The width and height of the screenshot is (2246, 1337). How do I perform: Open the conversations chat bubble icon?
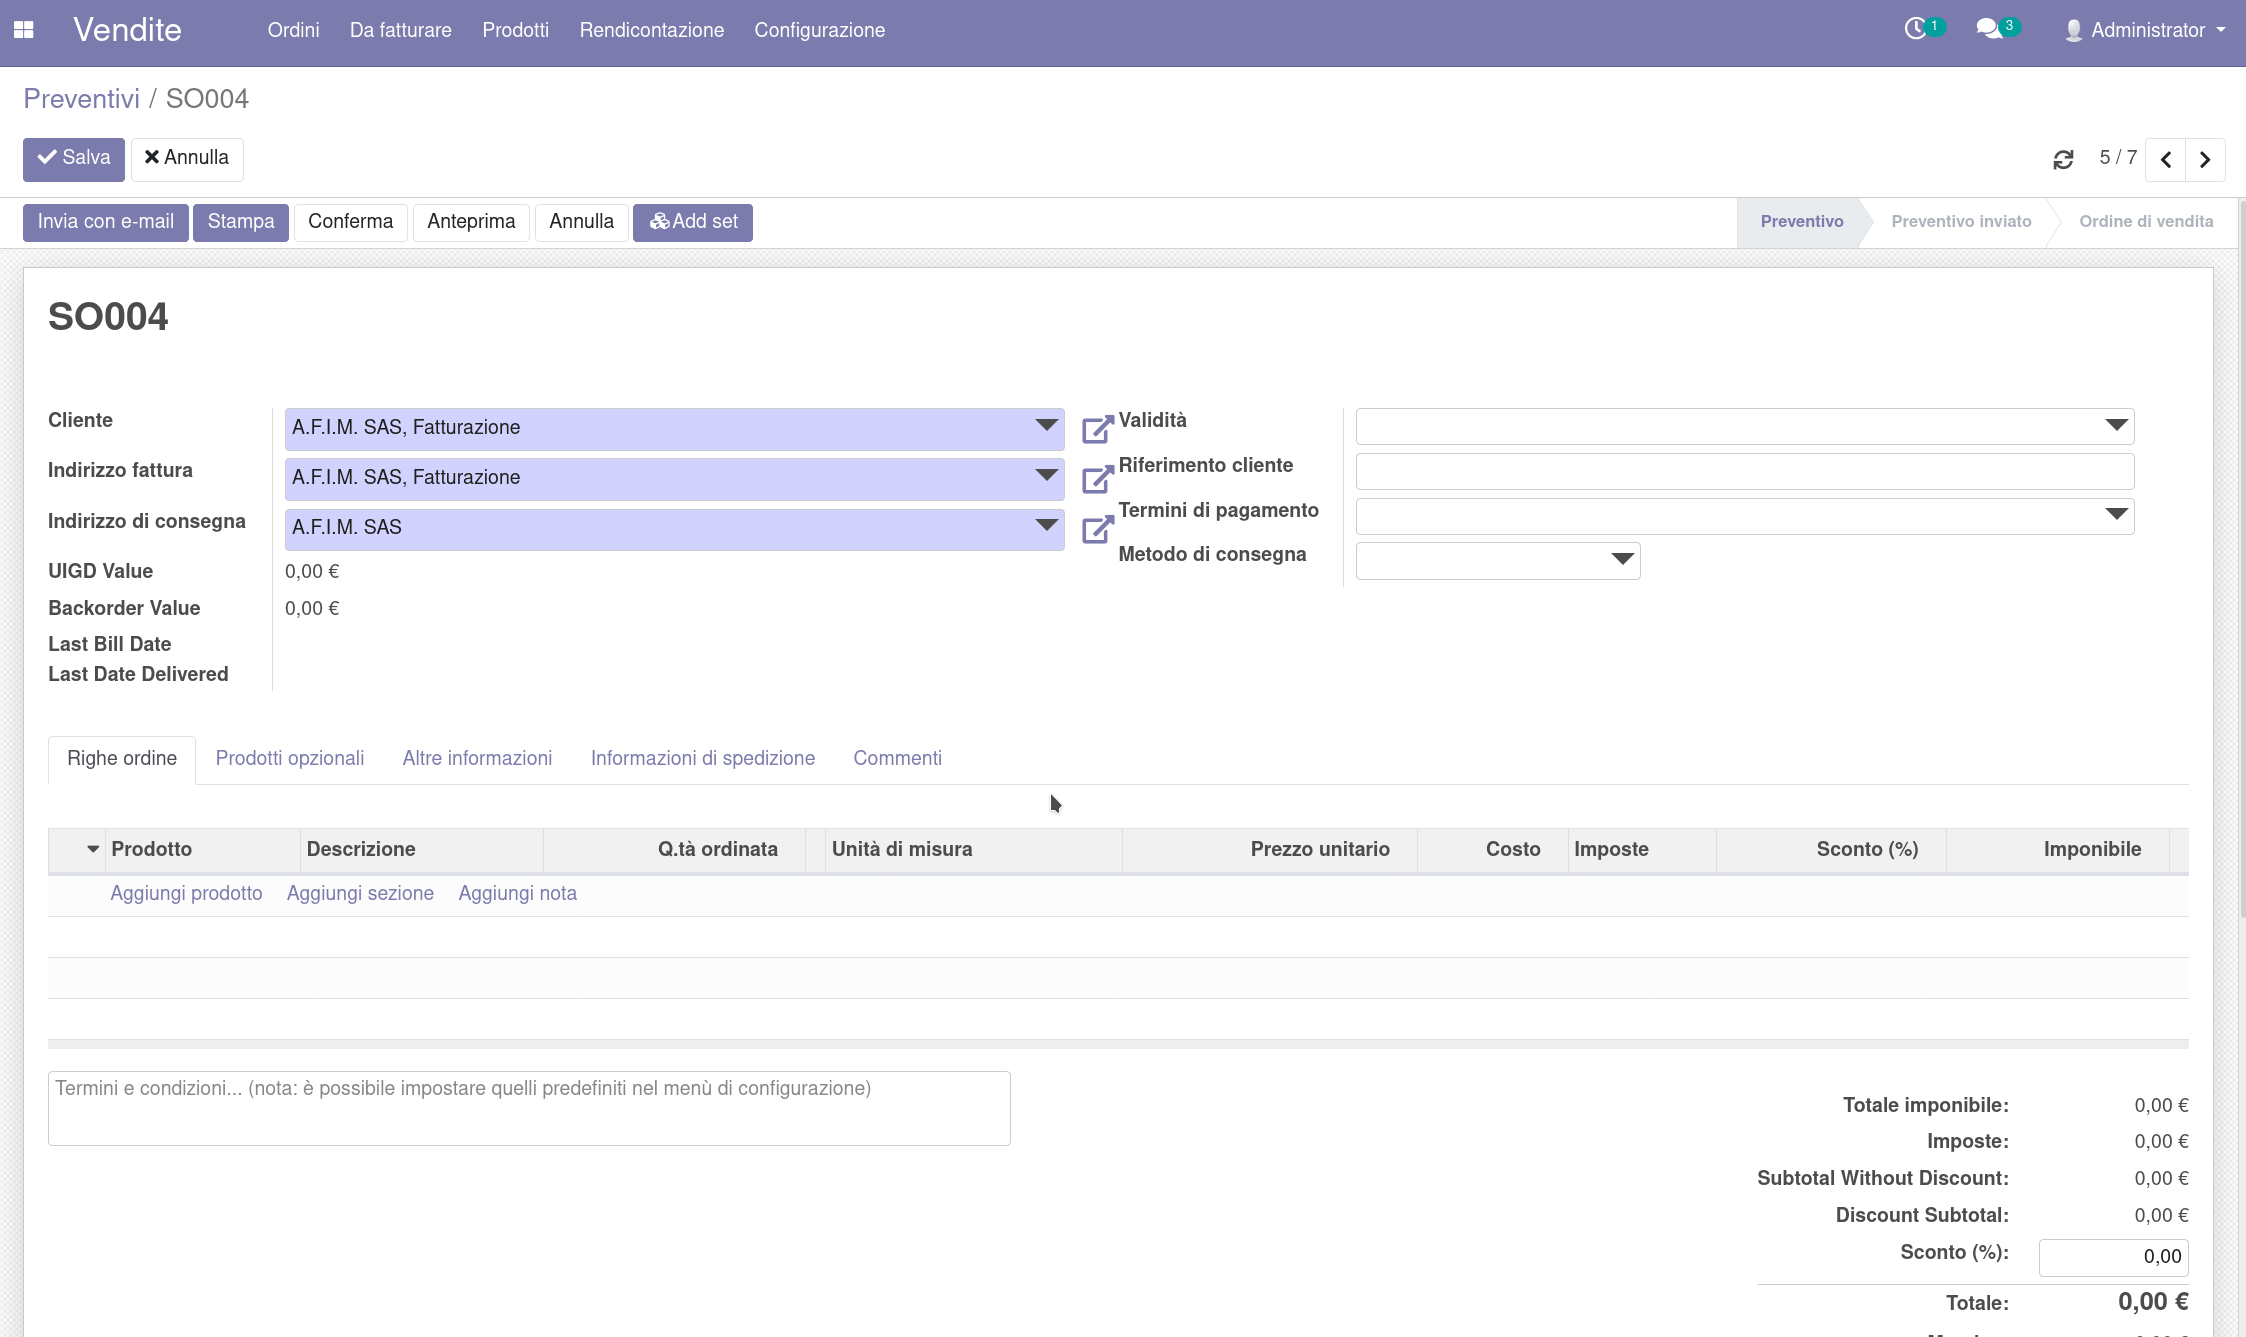coord(1989,29)
